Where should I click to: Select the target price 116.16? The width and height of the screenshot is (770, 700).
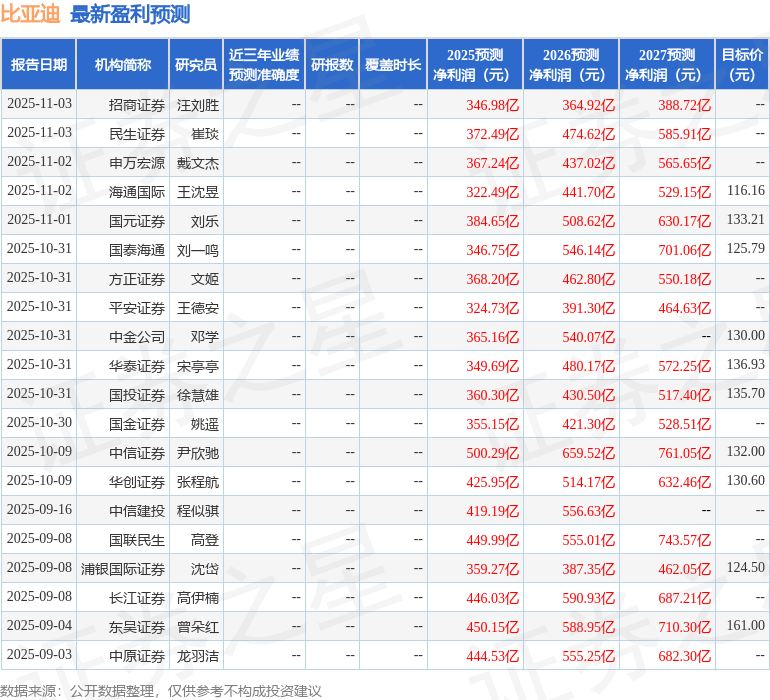(745, 190)
